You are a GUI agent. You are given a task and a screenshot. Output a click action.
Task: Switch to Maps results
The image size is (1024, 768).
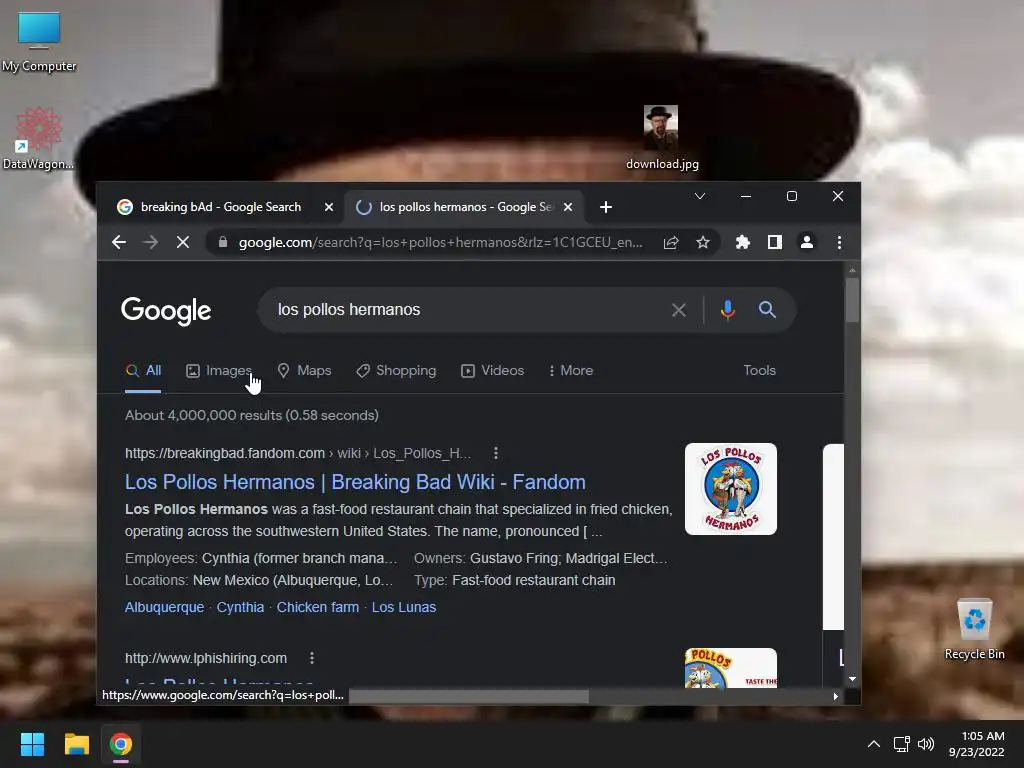(x=304, y=370)
